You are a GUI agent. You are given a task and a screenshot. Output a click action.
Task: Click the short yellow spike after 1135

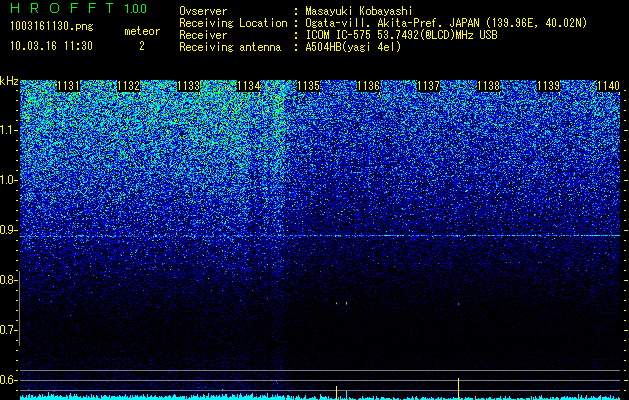[x=336, y=392]
